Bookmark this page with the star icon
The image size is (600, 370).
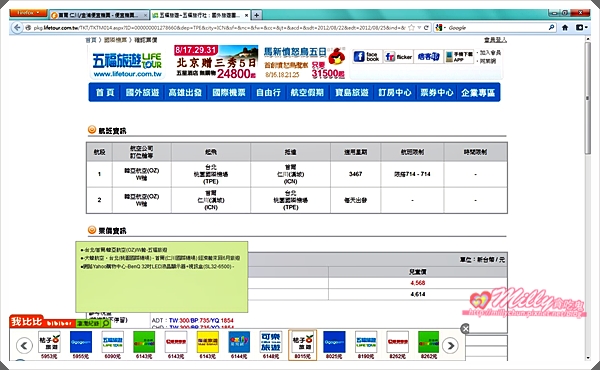(411, 28)
